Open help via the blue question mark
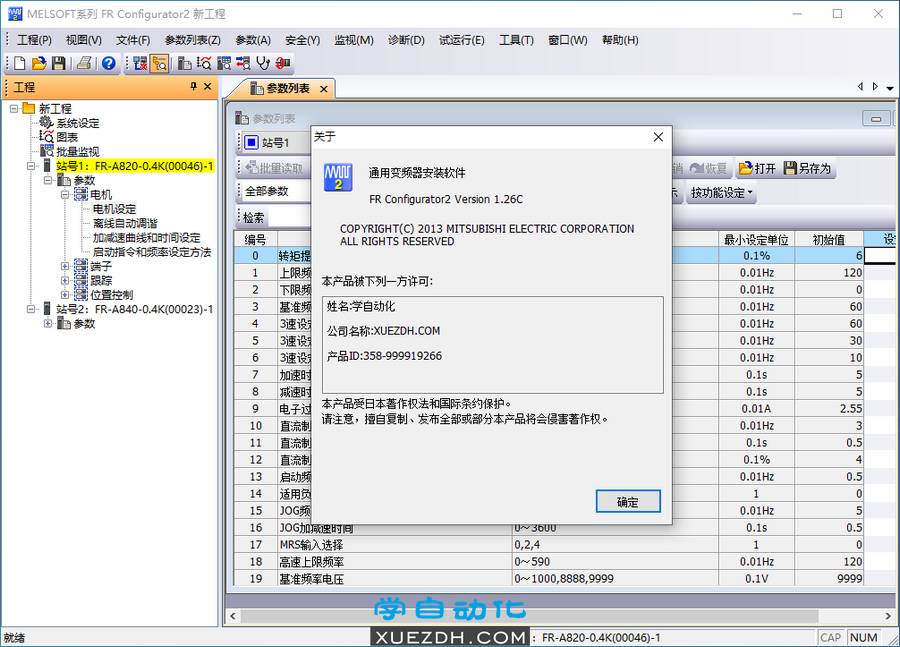900x647 pixels. (108, 63)
